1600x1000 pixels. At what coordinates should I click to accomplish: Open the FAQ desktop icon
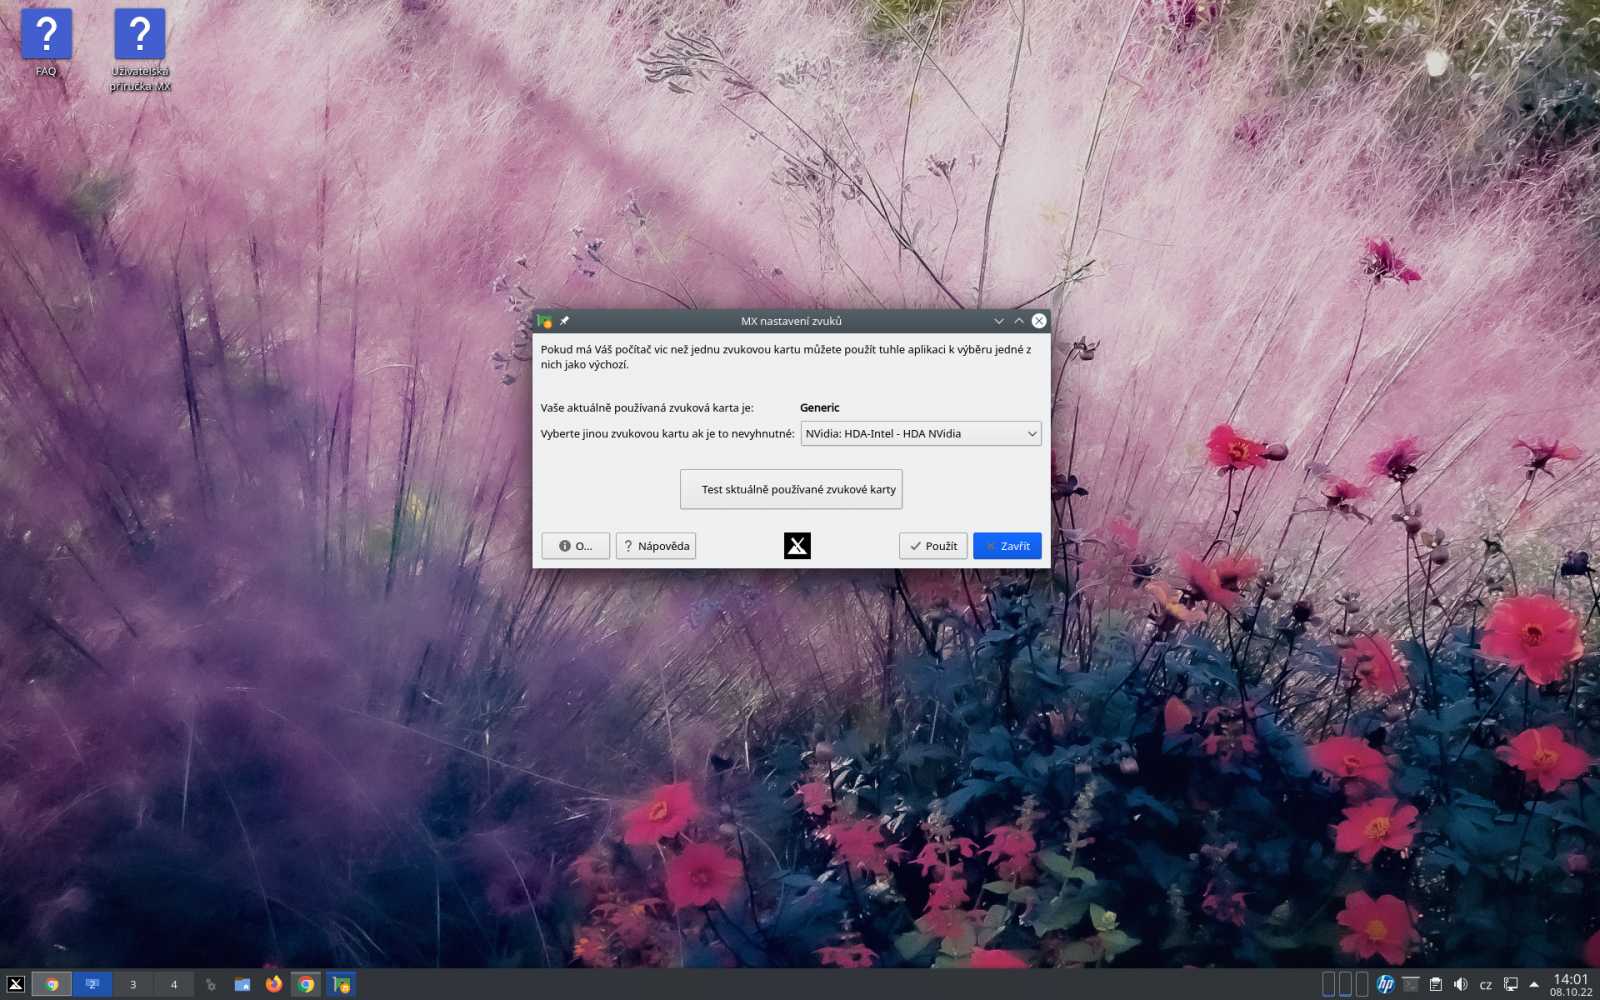pyautogui.click(x=46, y=43)
